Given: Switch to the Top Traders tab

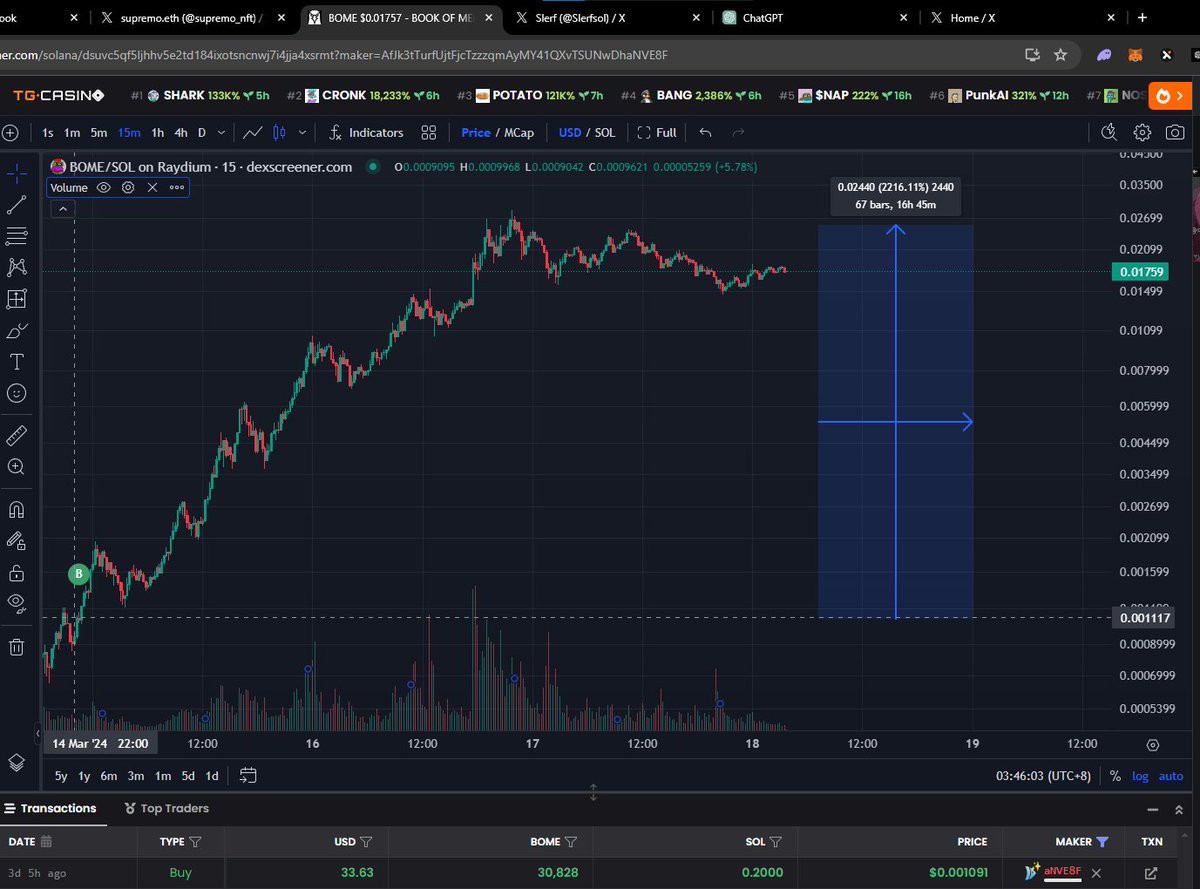Looking at the screenshot, I should (166, 808).
